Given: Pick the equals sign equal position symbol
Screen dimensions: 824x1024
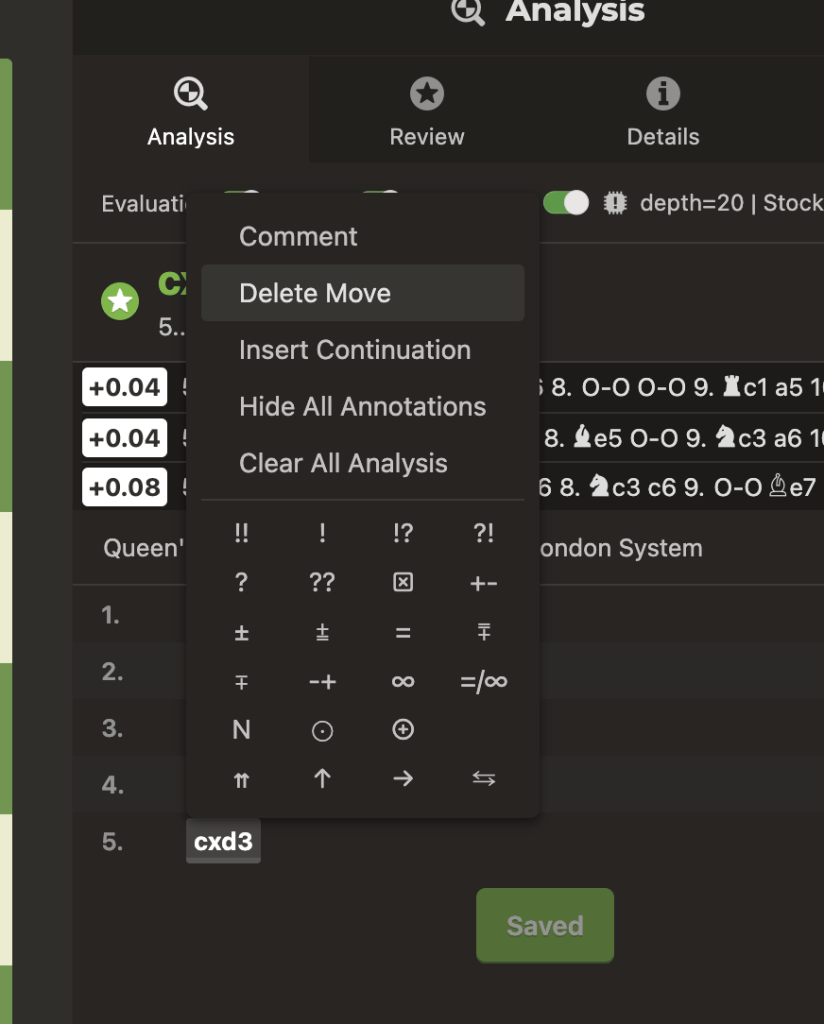Looking at the screenshot, I should pyautogui.click(x=403, y=632).
